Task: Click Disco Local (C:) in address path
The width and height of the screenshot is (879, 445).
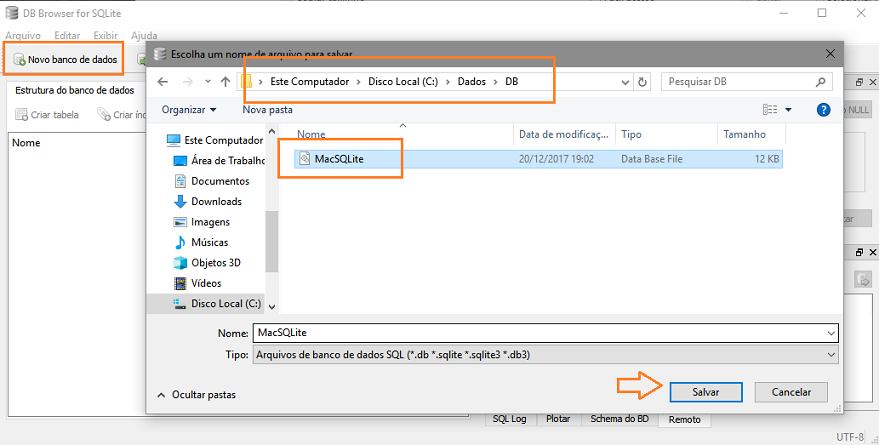Action: click(403, 81)
